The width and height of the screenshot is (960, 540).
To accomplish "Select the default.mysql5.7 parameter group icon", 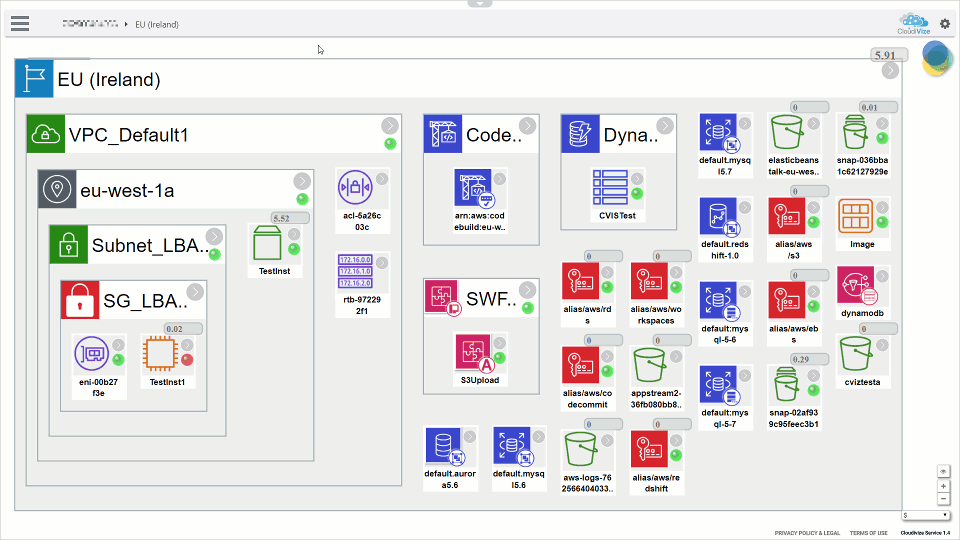I will [719, 132].
